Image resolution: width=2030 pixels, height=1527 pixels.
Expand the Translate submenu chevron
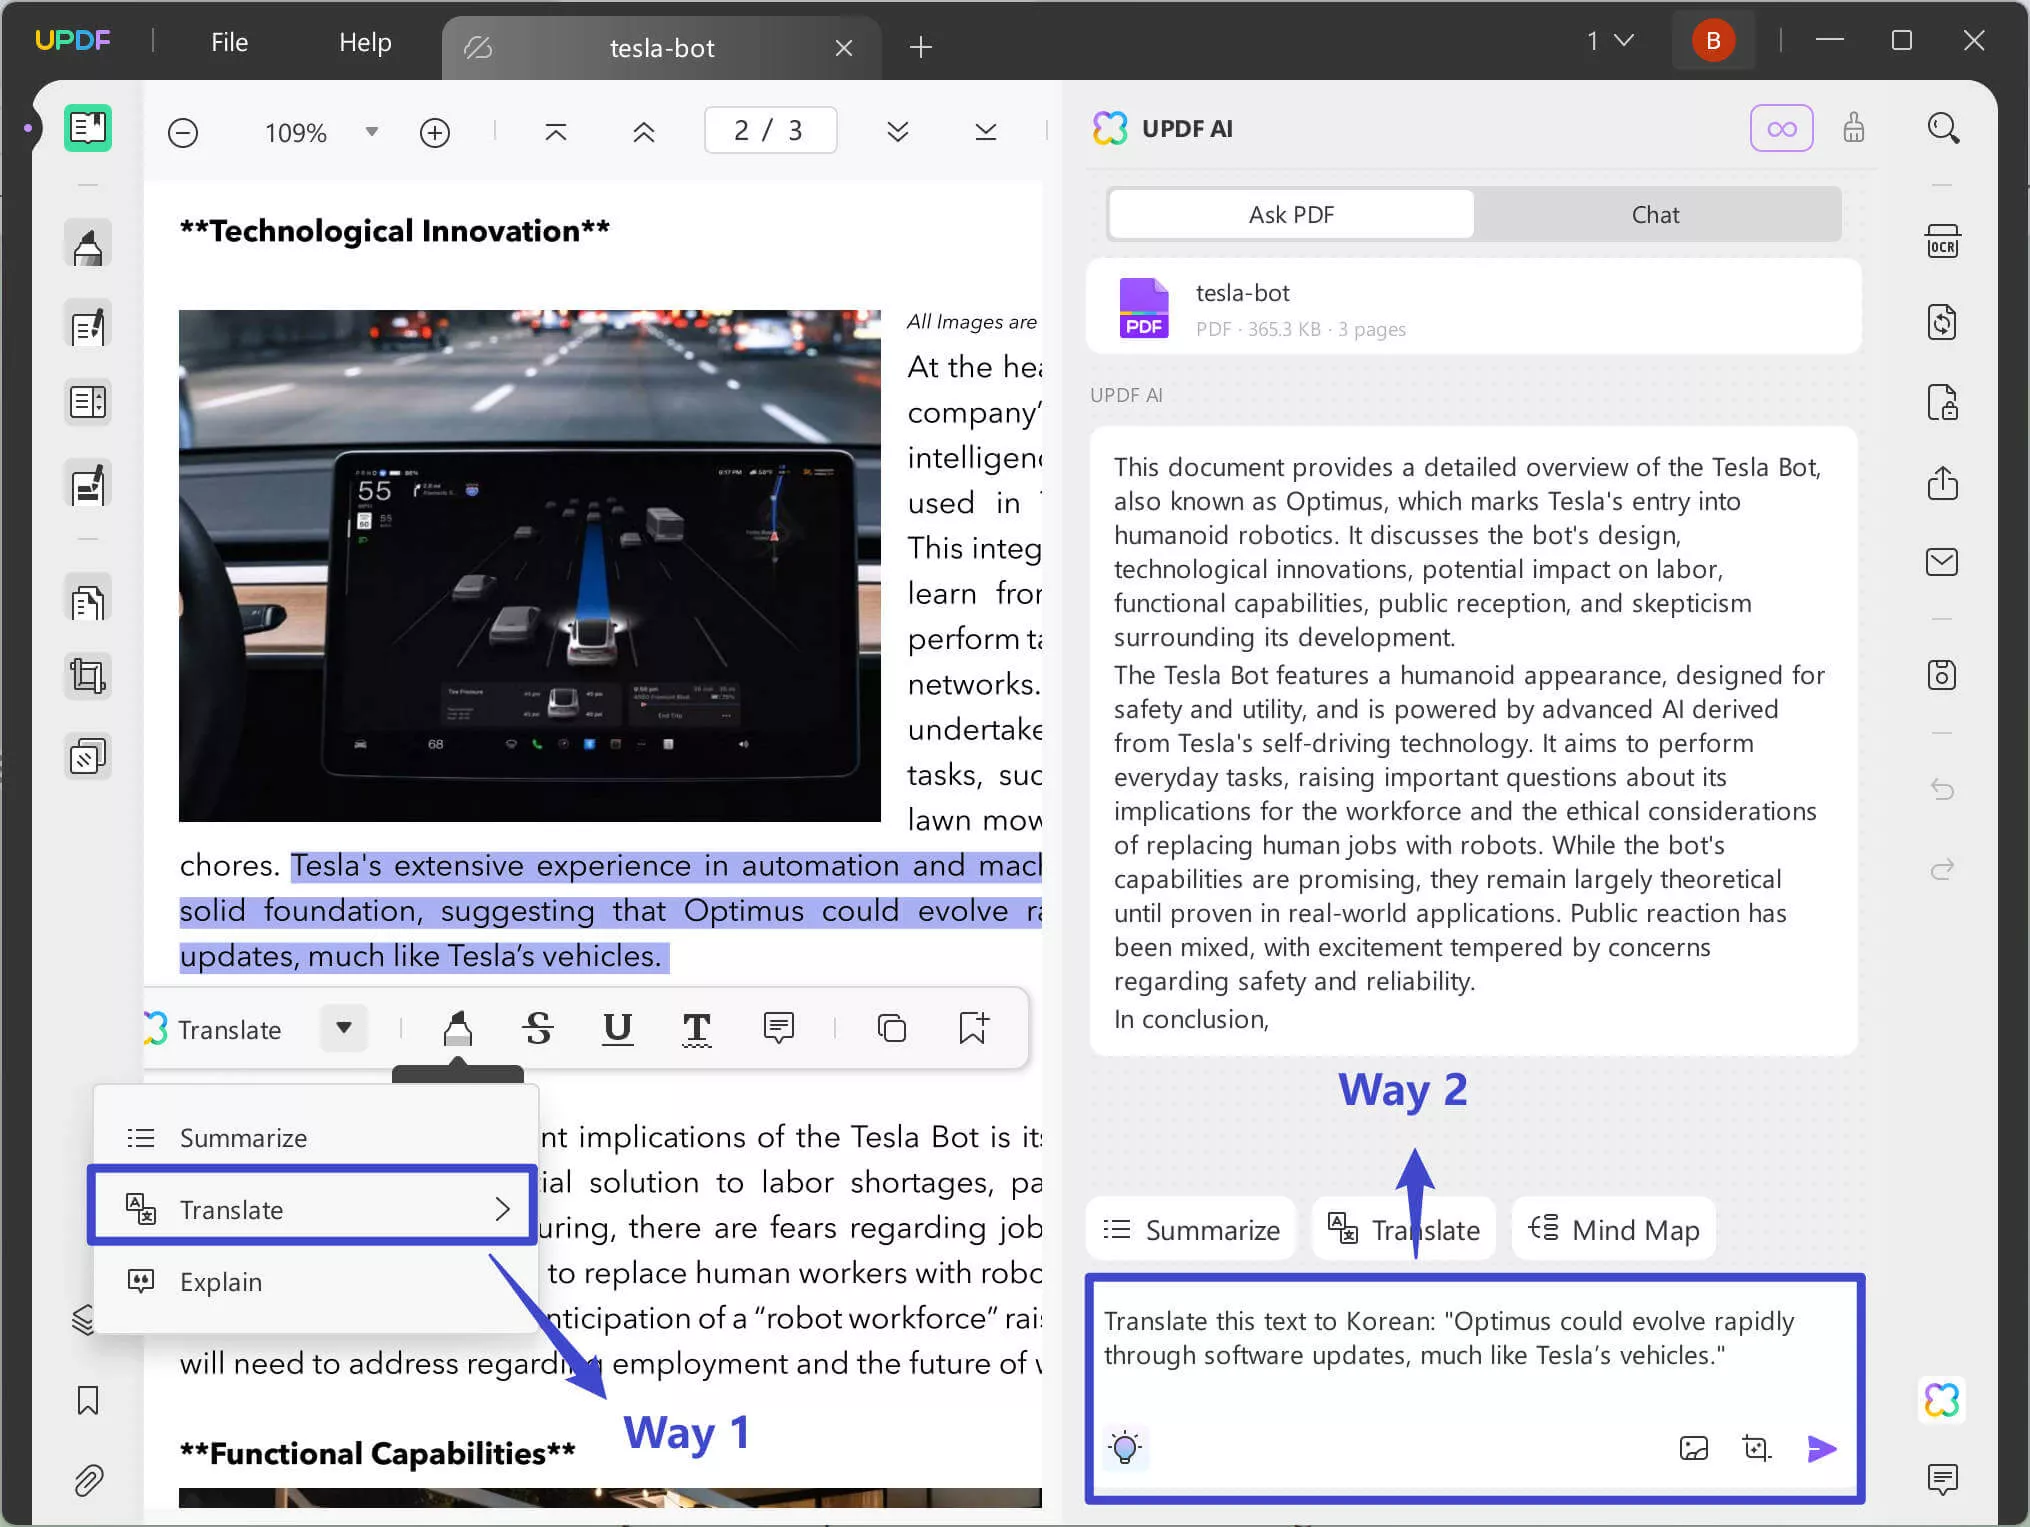(503, 1209)
